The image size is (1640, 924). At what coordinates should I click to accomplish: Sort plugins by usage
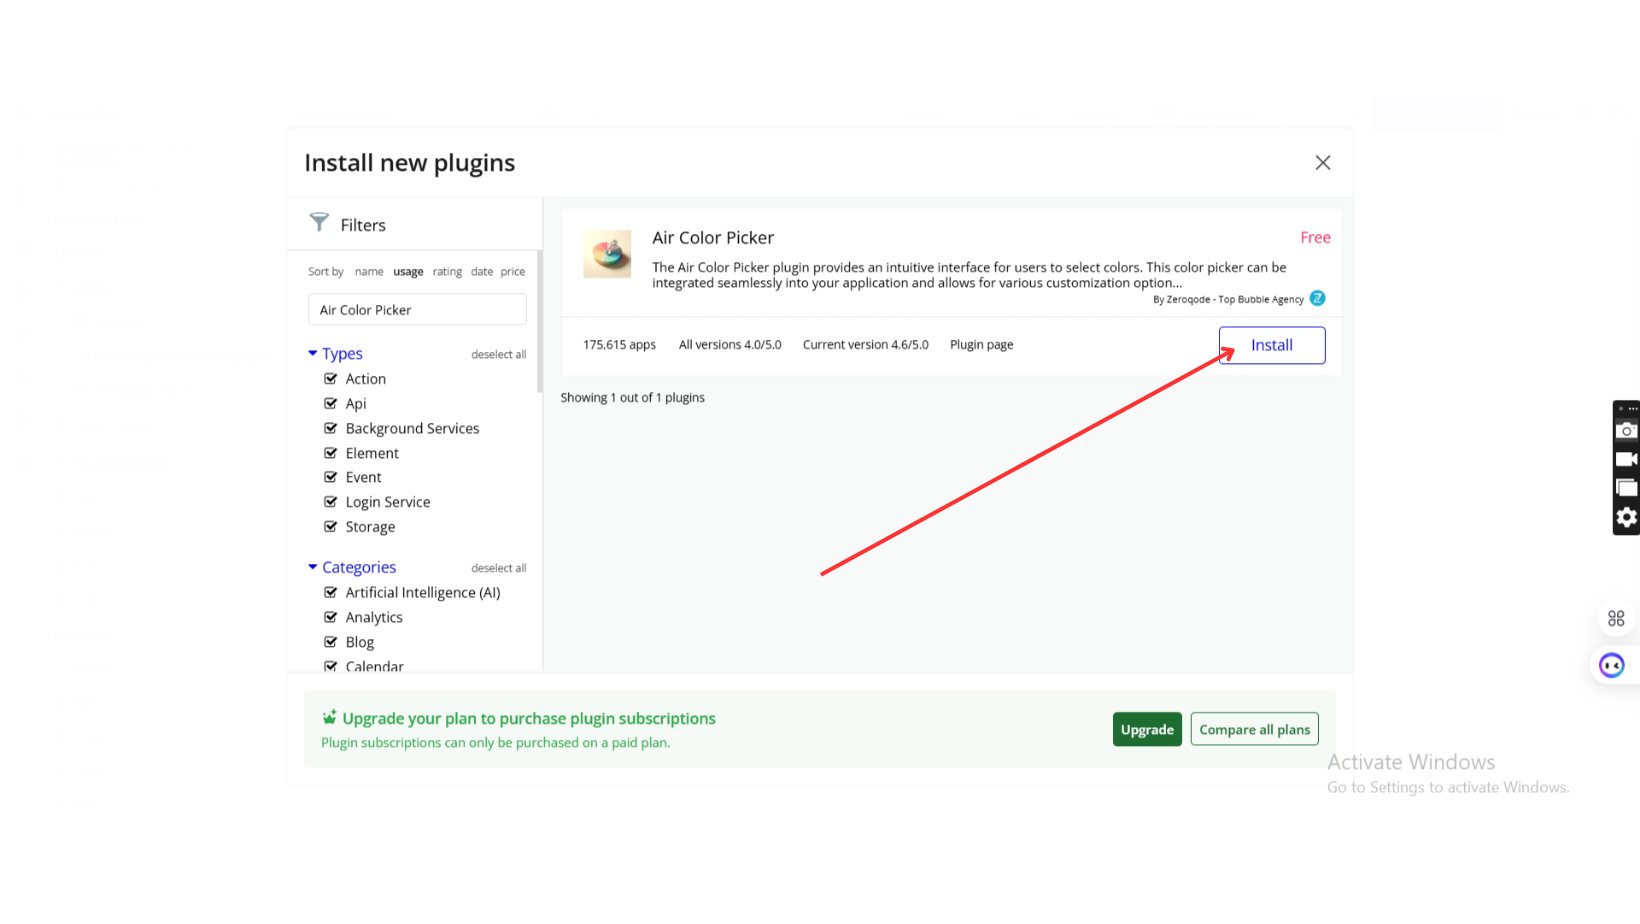408,272
